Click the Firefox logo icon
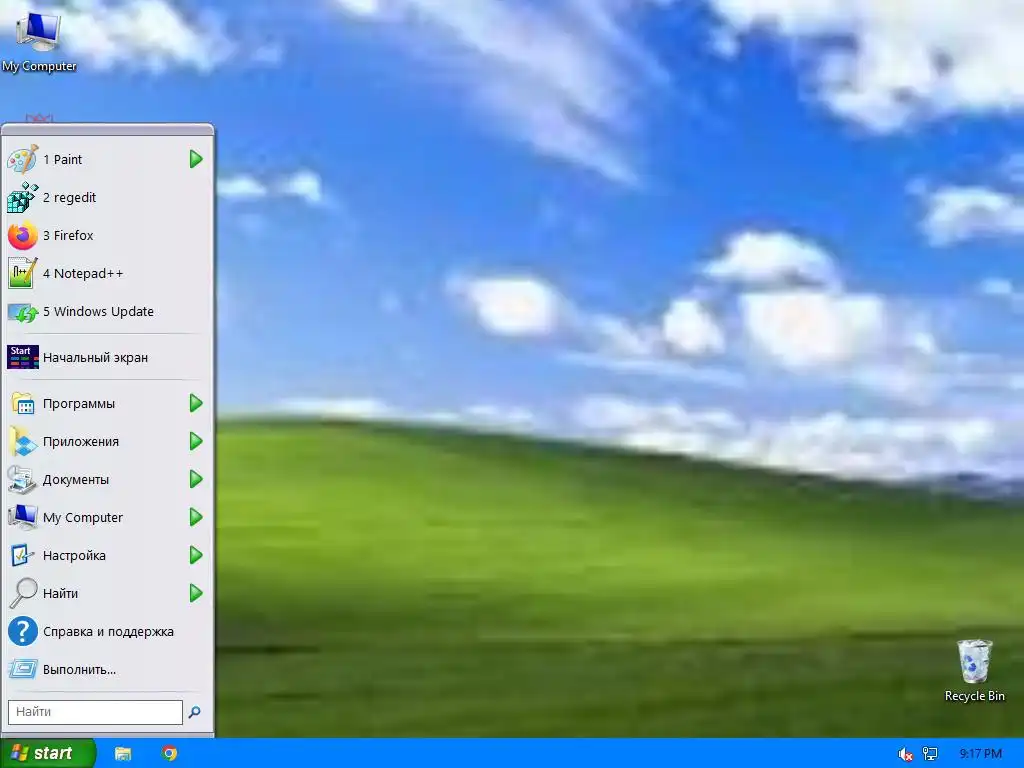 (x=23, y=235)
